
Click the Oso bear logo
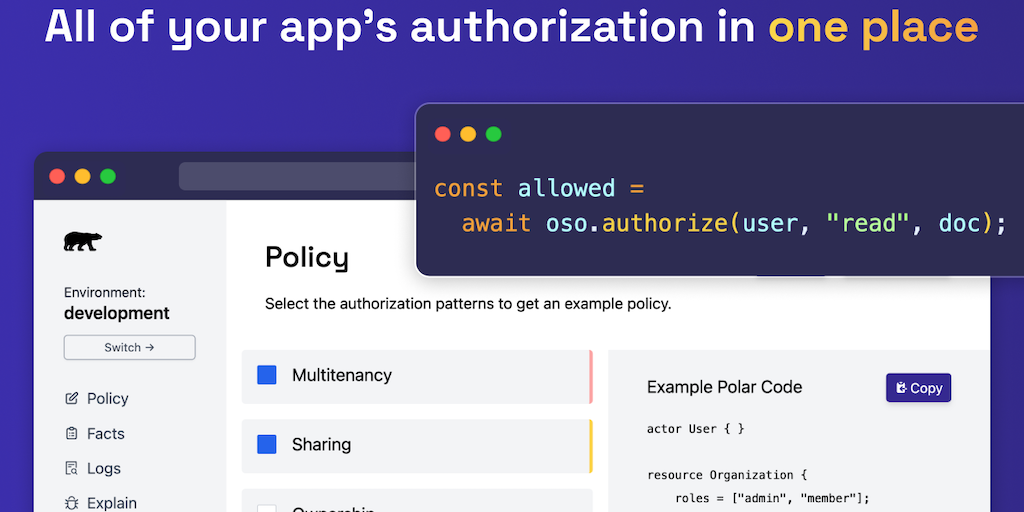click(x=82, y=241)
